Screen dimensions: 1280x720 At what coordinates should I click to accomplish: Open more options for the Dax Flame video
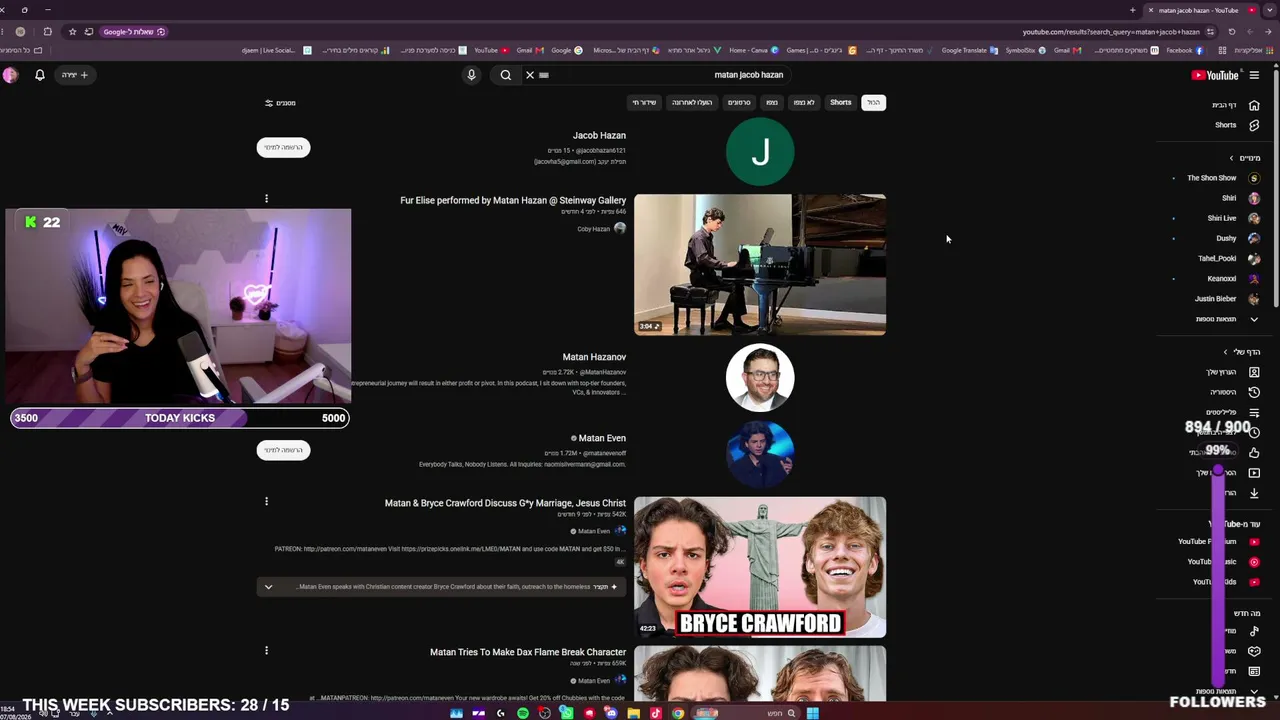click(x=266, y=650)
